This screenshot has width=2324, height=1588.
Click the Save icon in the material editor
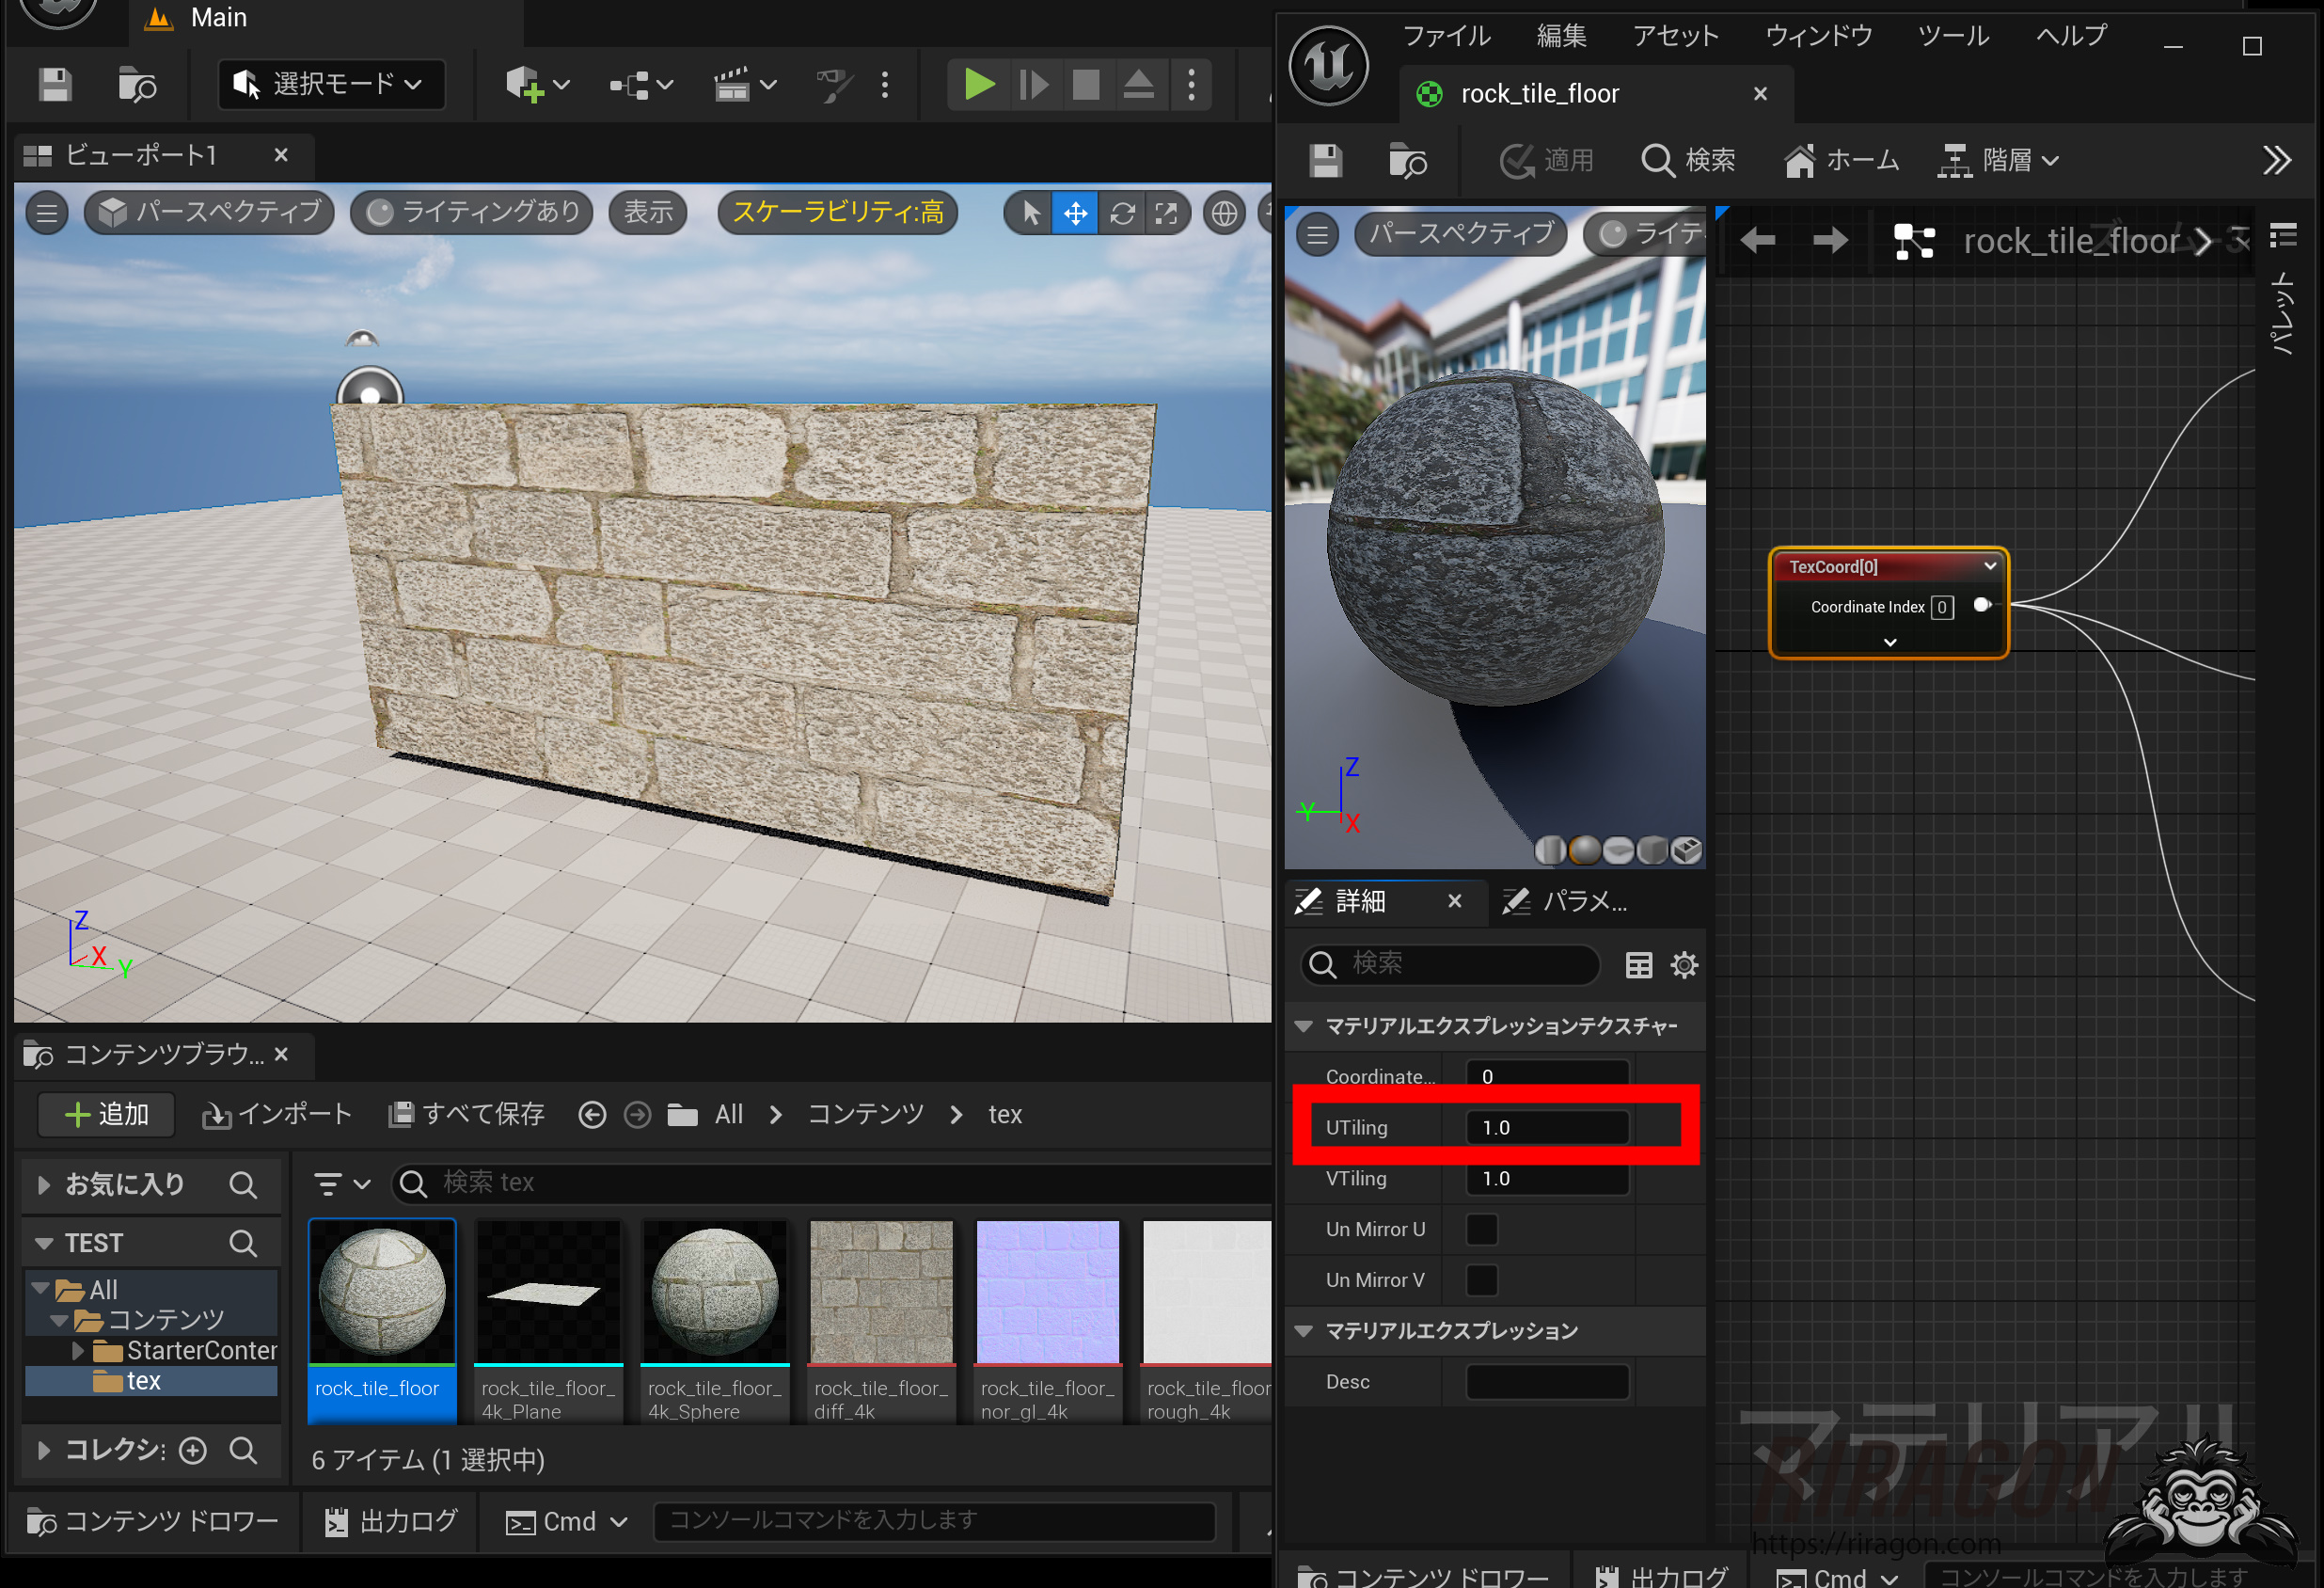[1325, 160]
